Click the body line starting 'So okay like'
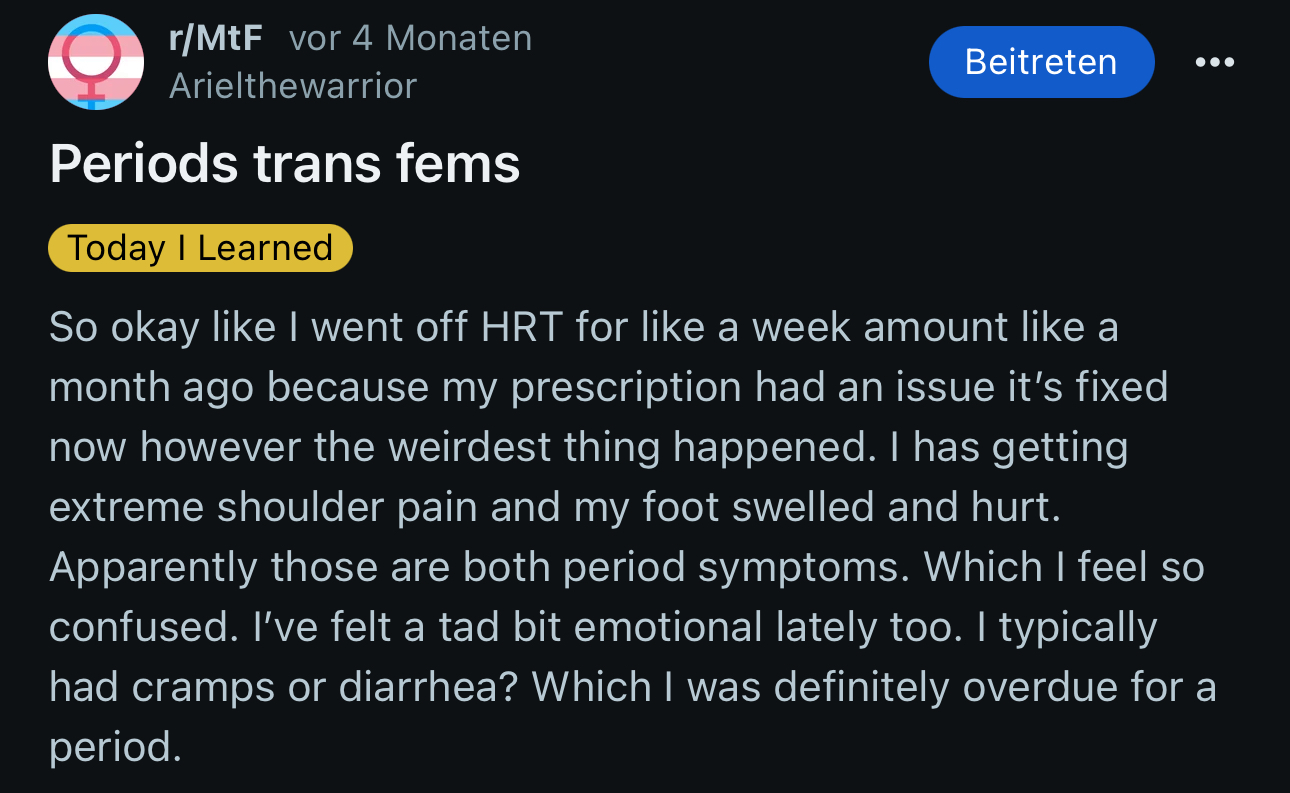Image resolution: width=1290 pixels, height=793 pixels. click(x=584, y=328)
